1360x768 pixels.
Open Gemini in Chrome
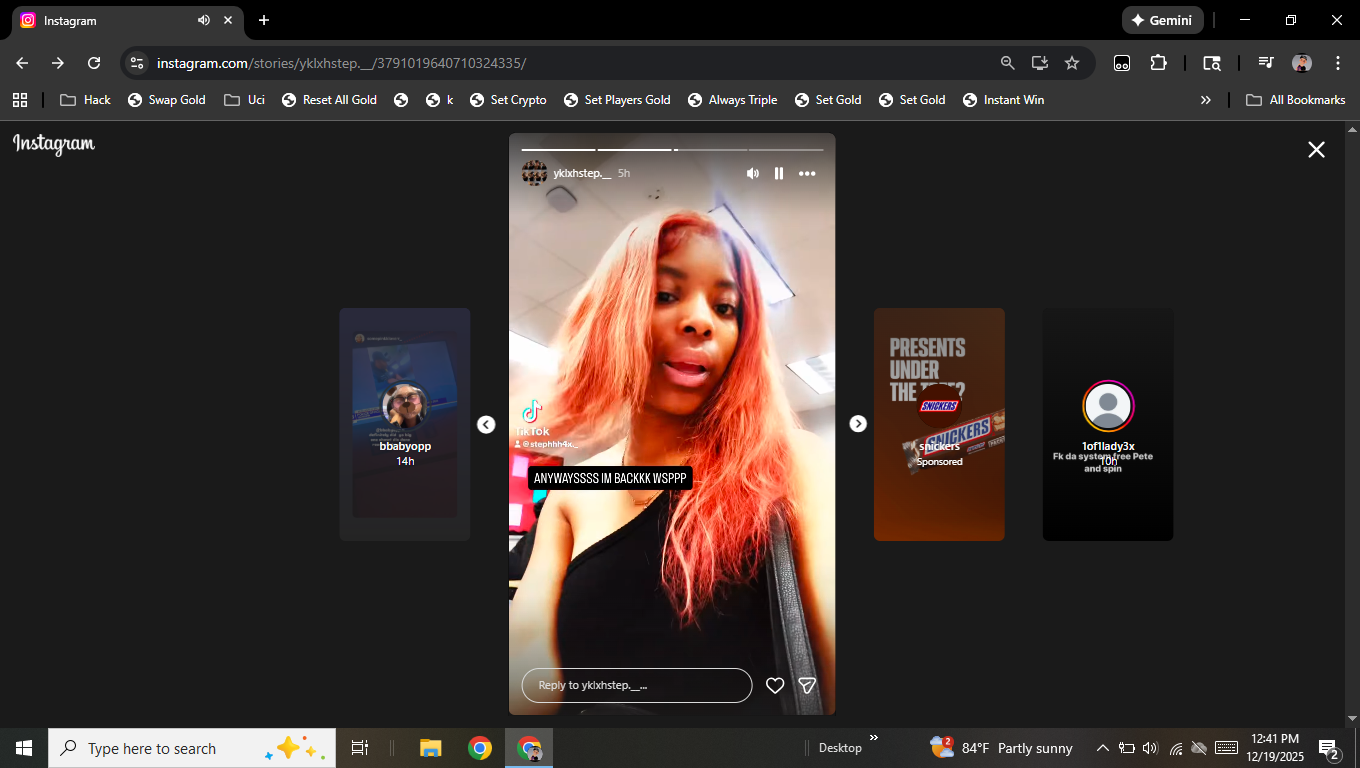(x=1163, y=20)
